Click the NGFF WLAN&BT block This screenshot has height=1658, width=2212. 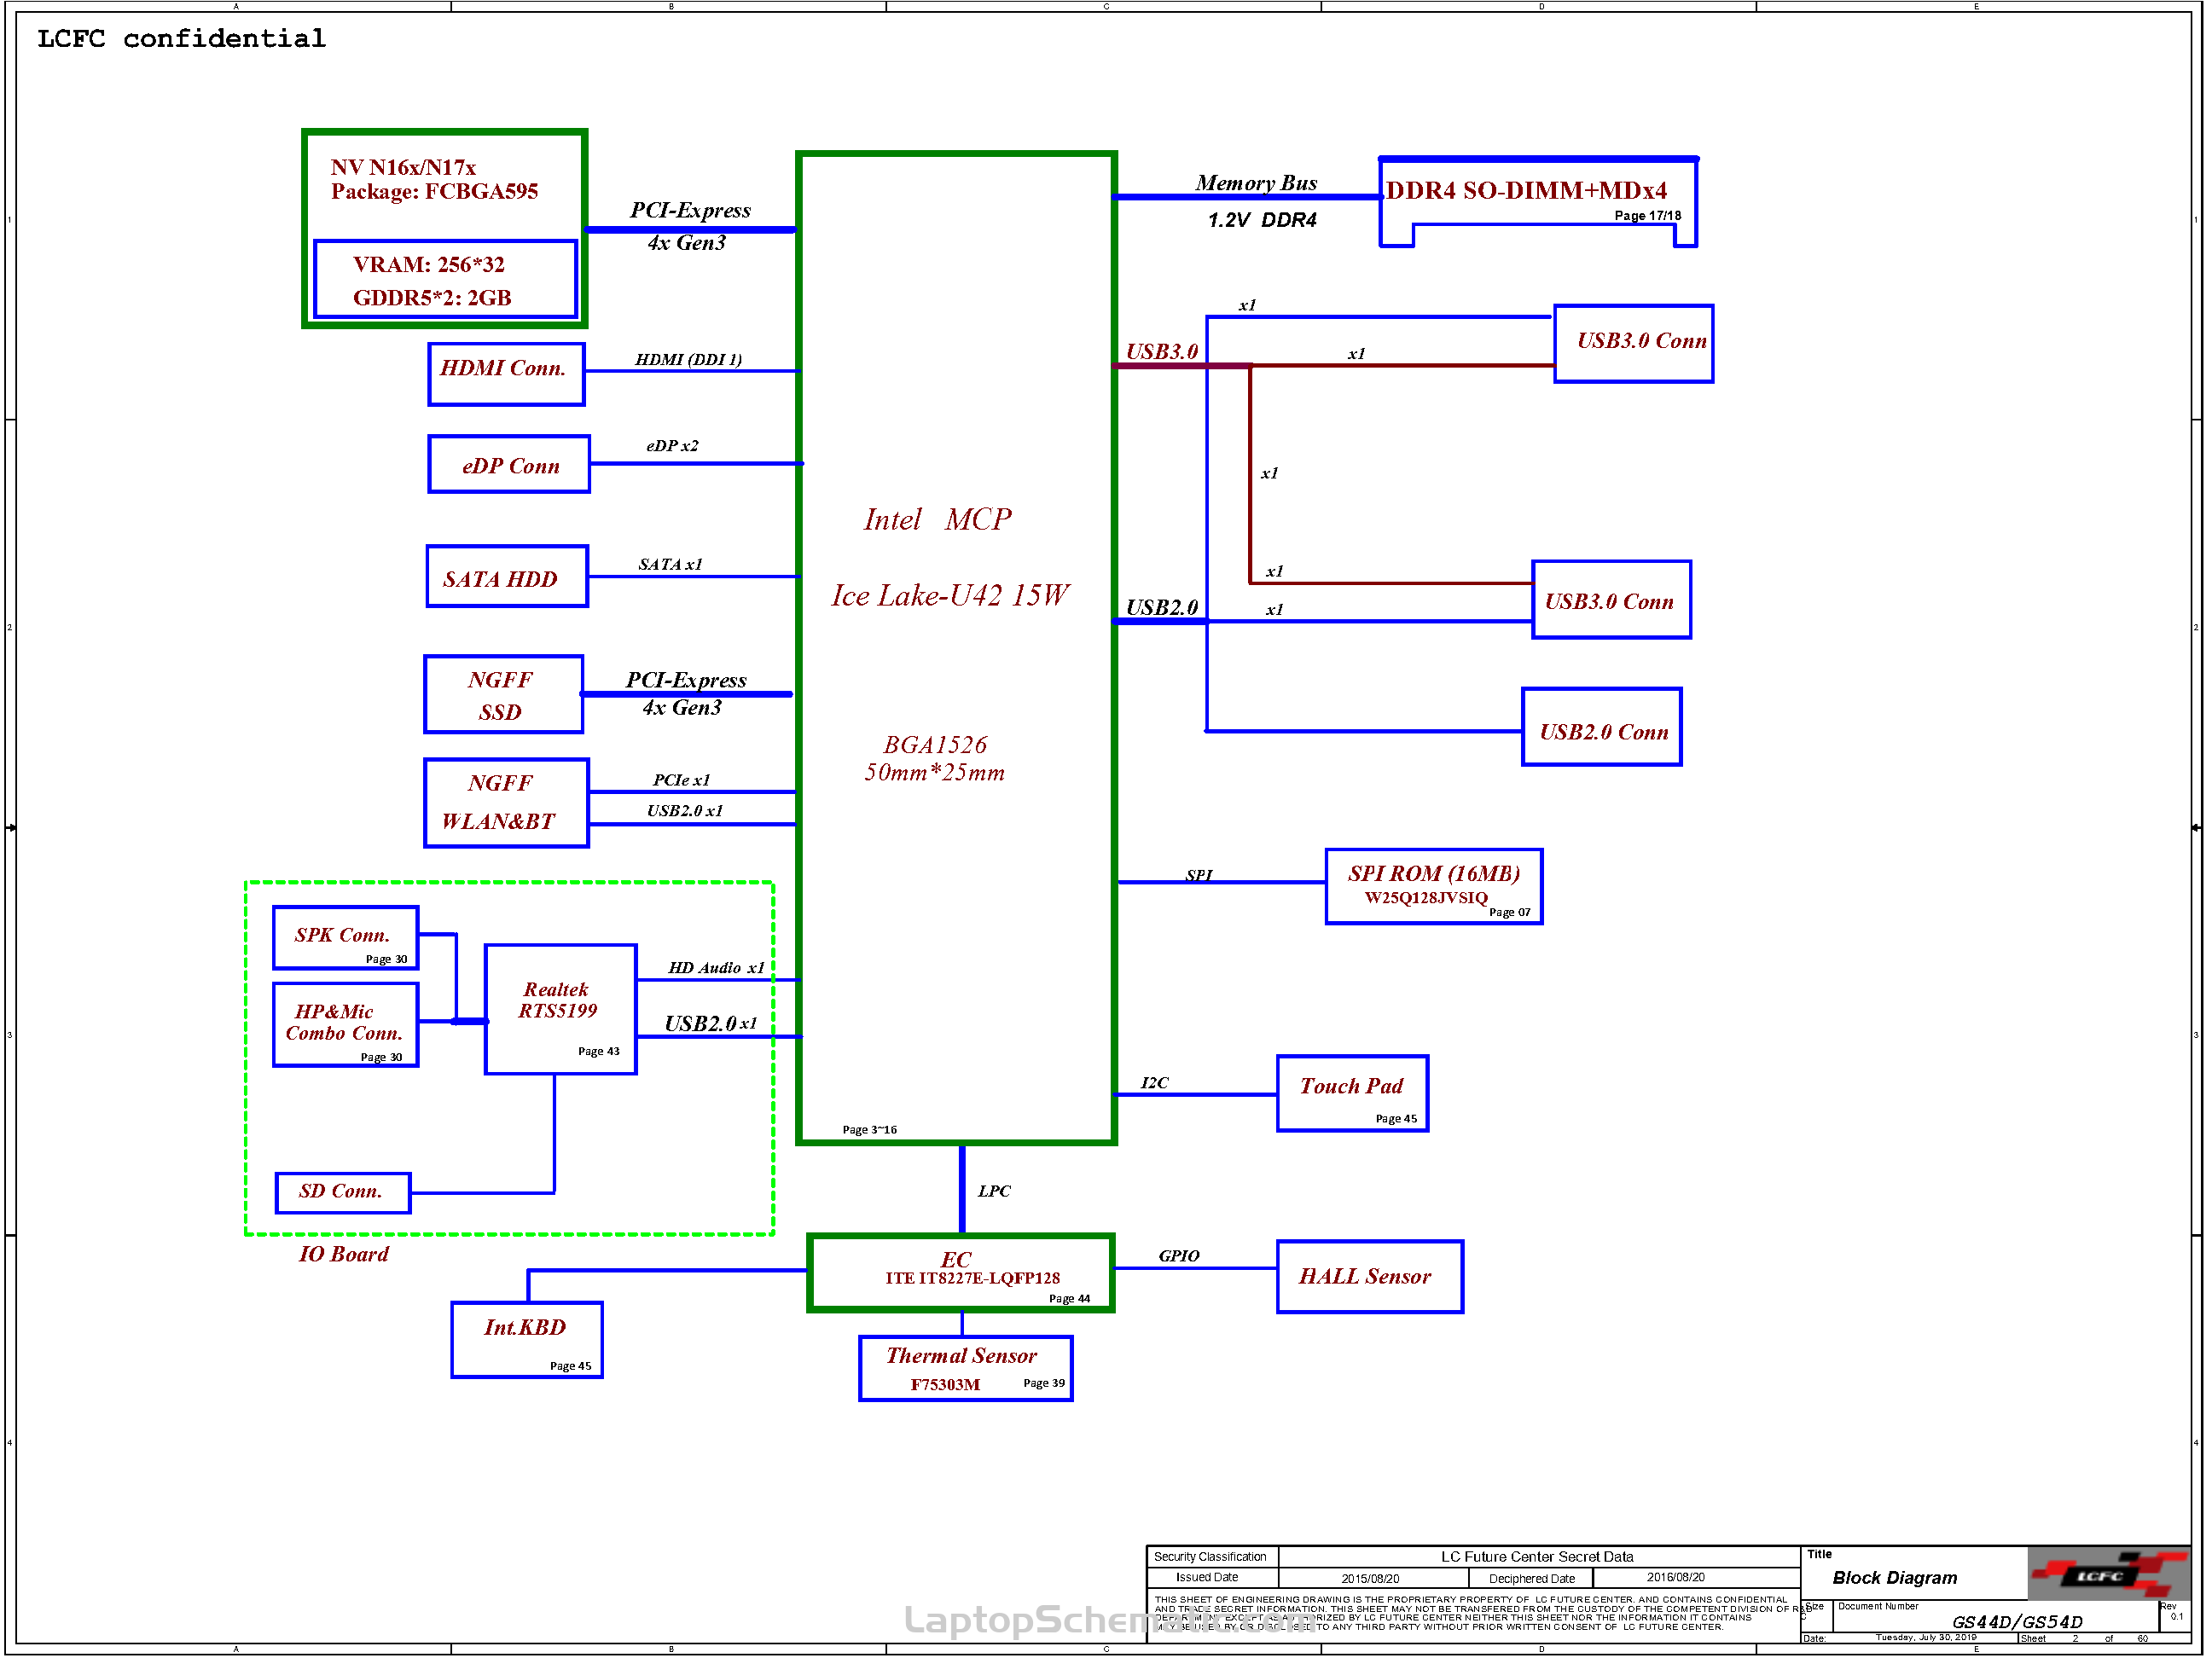[x=506, y=803]
